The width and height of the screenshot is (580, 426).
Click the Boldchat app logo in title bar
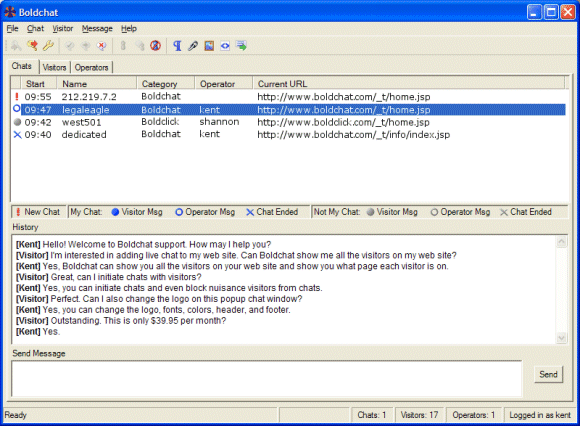click(10, 12)
